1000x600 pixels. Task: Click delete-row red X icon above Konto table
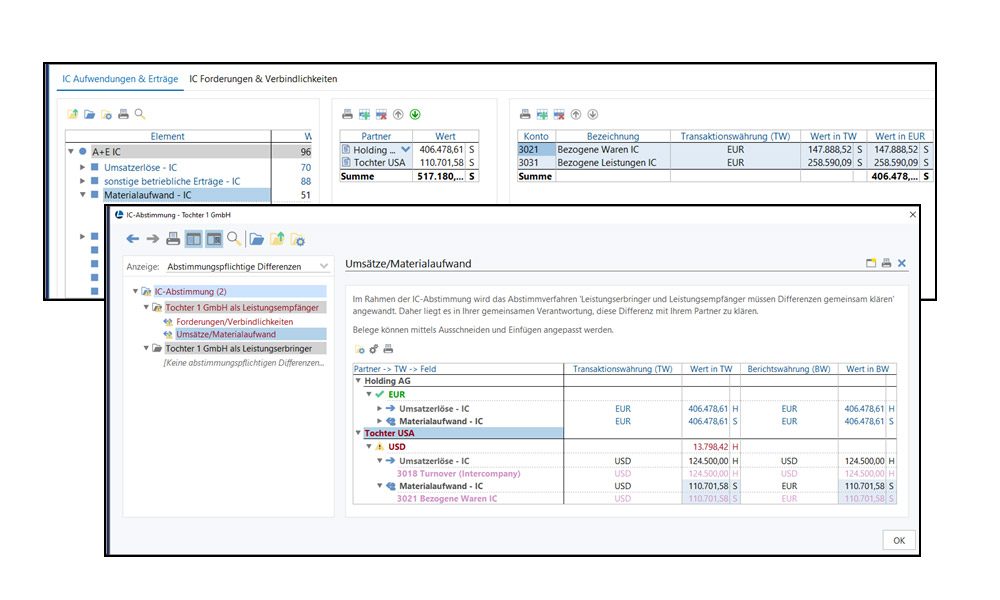coord(559,115)
